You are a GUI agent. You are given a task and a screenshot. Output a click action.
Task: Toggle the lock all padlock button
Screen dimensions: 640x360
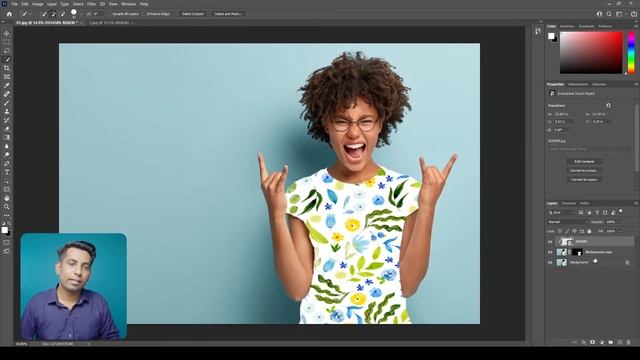tap(589, 231)
